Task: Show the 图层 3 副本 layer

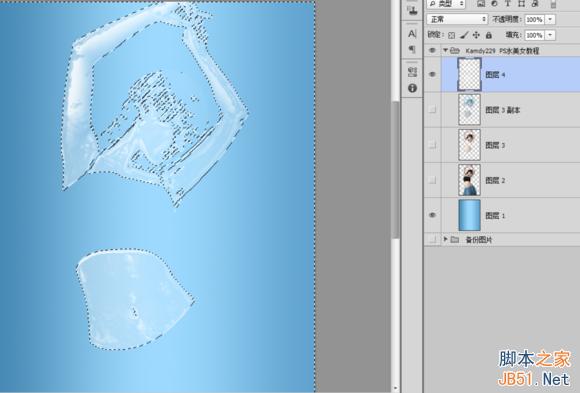Action: (432, 110)
